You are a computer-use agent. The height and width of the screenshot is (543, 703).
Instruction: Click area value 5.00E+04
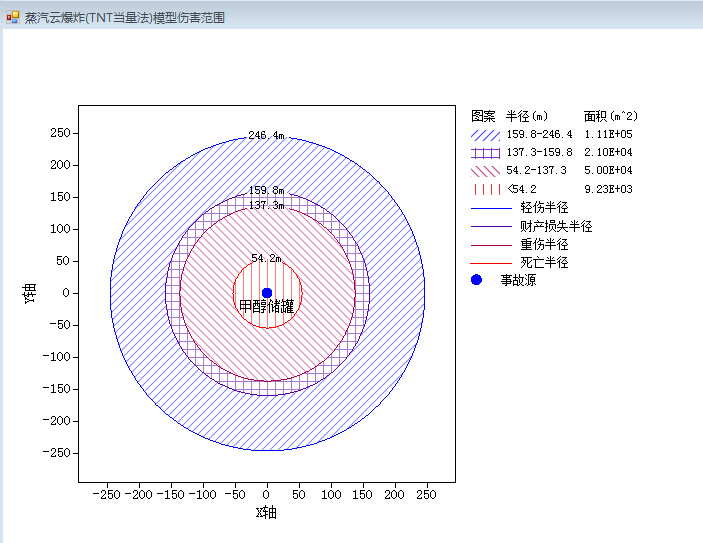pos(608,170)
